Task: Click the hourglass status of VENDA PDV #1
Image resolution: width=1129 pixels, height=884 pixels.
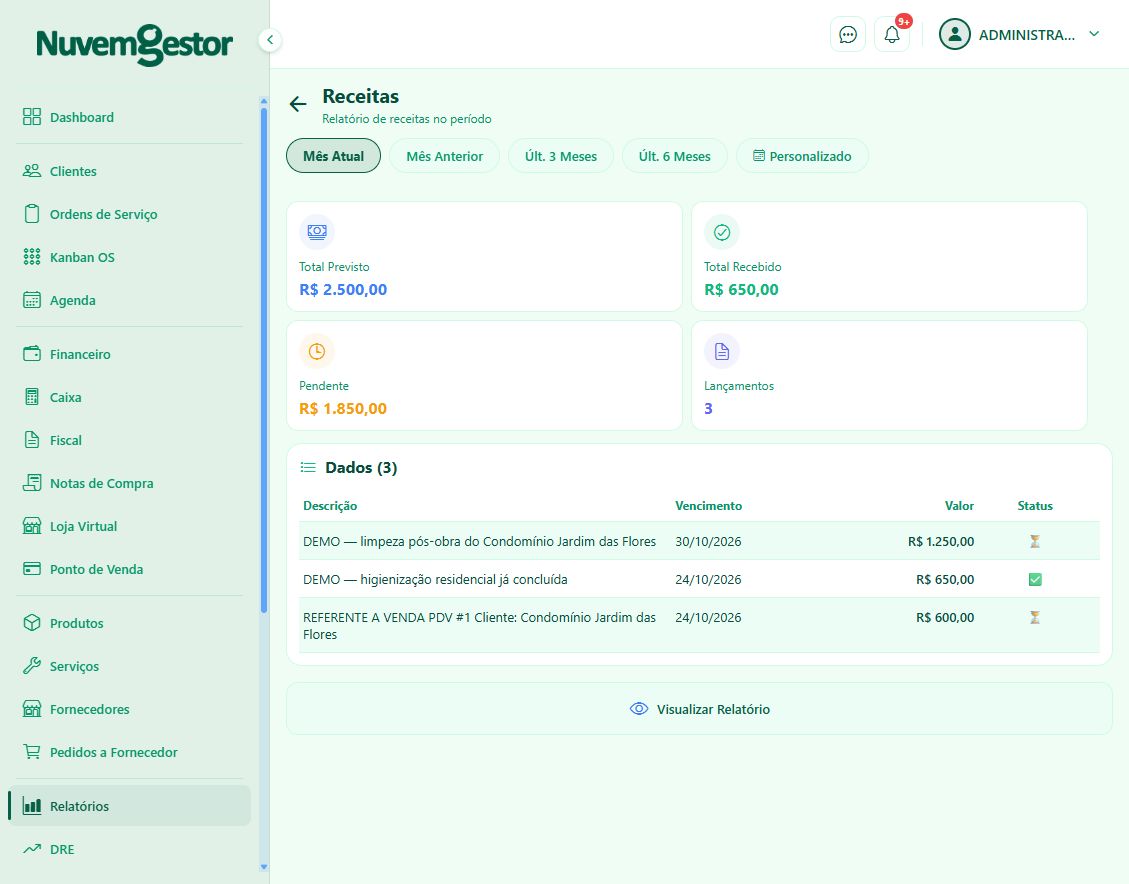Action: (1035, 618)
